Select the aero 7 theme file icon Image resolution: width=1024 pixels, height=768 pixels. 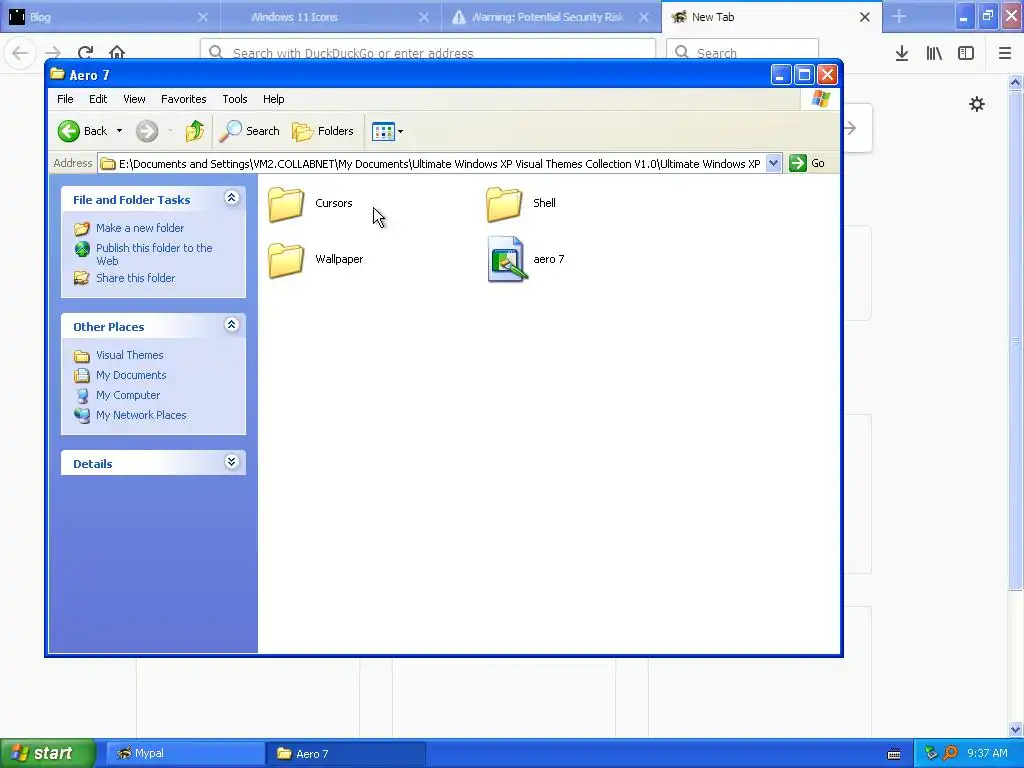point(507,259)
